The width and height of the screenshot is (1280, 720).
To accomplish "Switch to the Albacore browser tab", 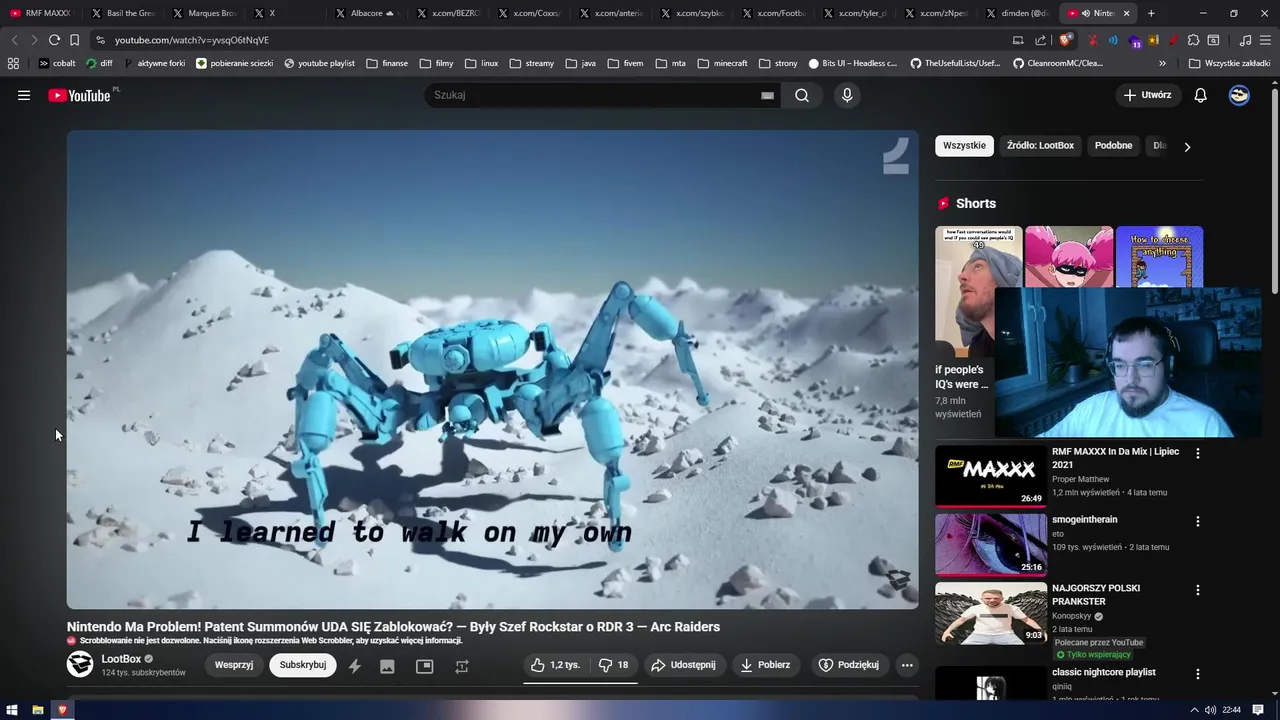I will (366, 13).
